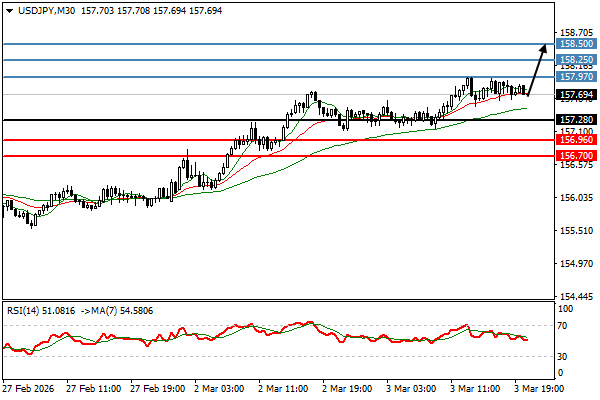Viewport: 600px width, 400px height.
Task: Select the black 157.280 price label
Action: tap(576, 120)
